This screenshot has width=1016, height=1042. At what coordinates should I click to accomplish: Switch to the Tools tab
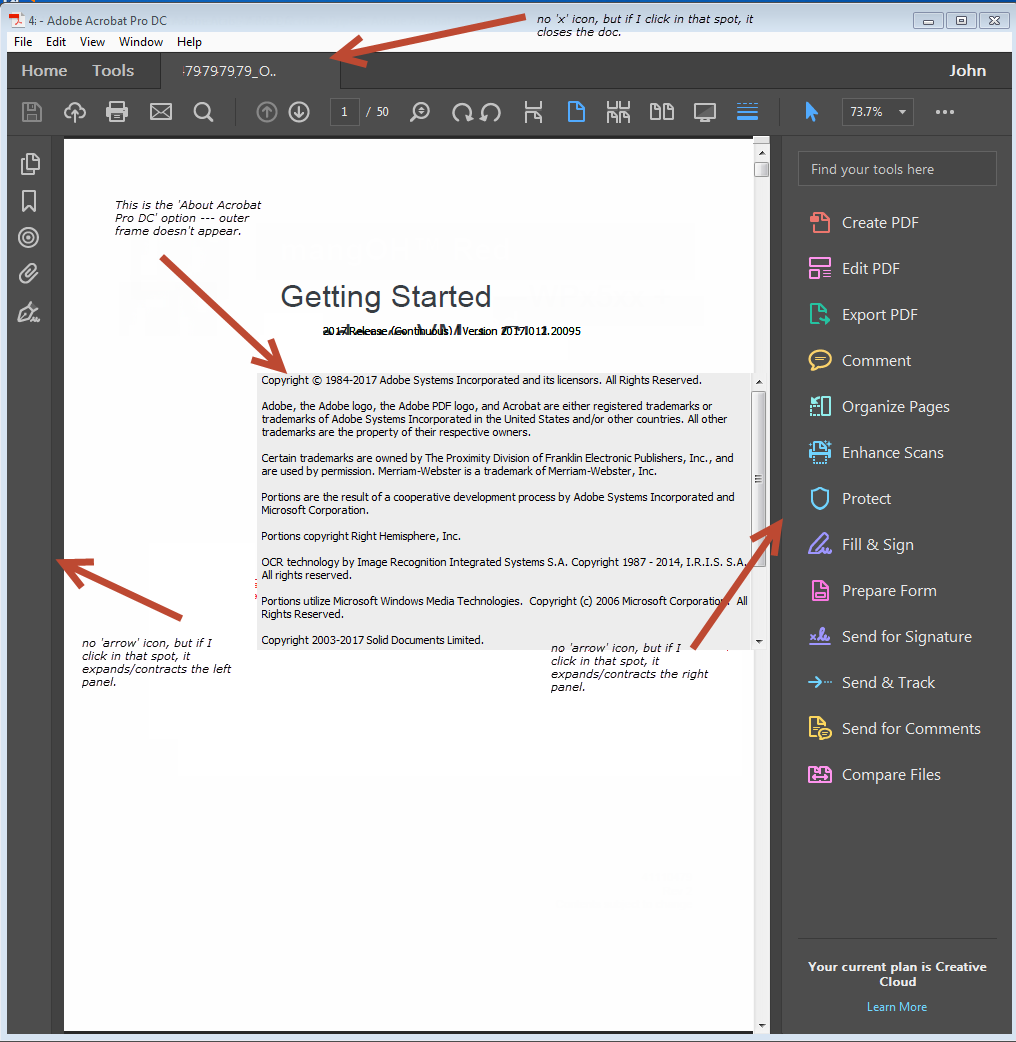113,70
